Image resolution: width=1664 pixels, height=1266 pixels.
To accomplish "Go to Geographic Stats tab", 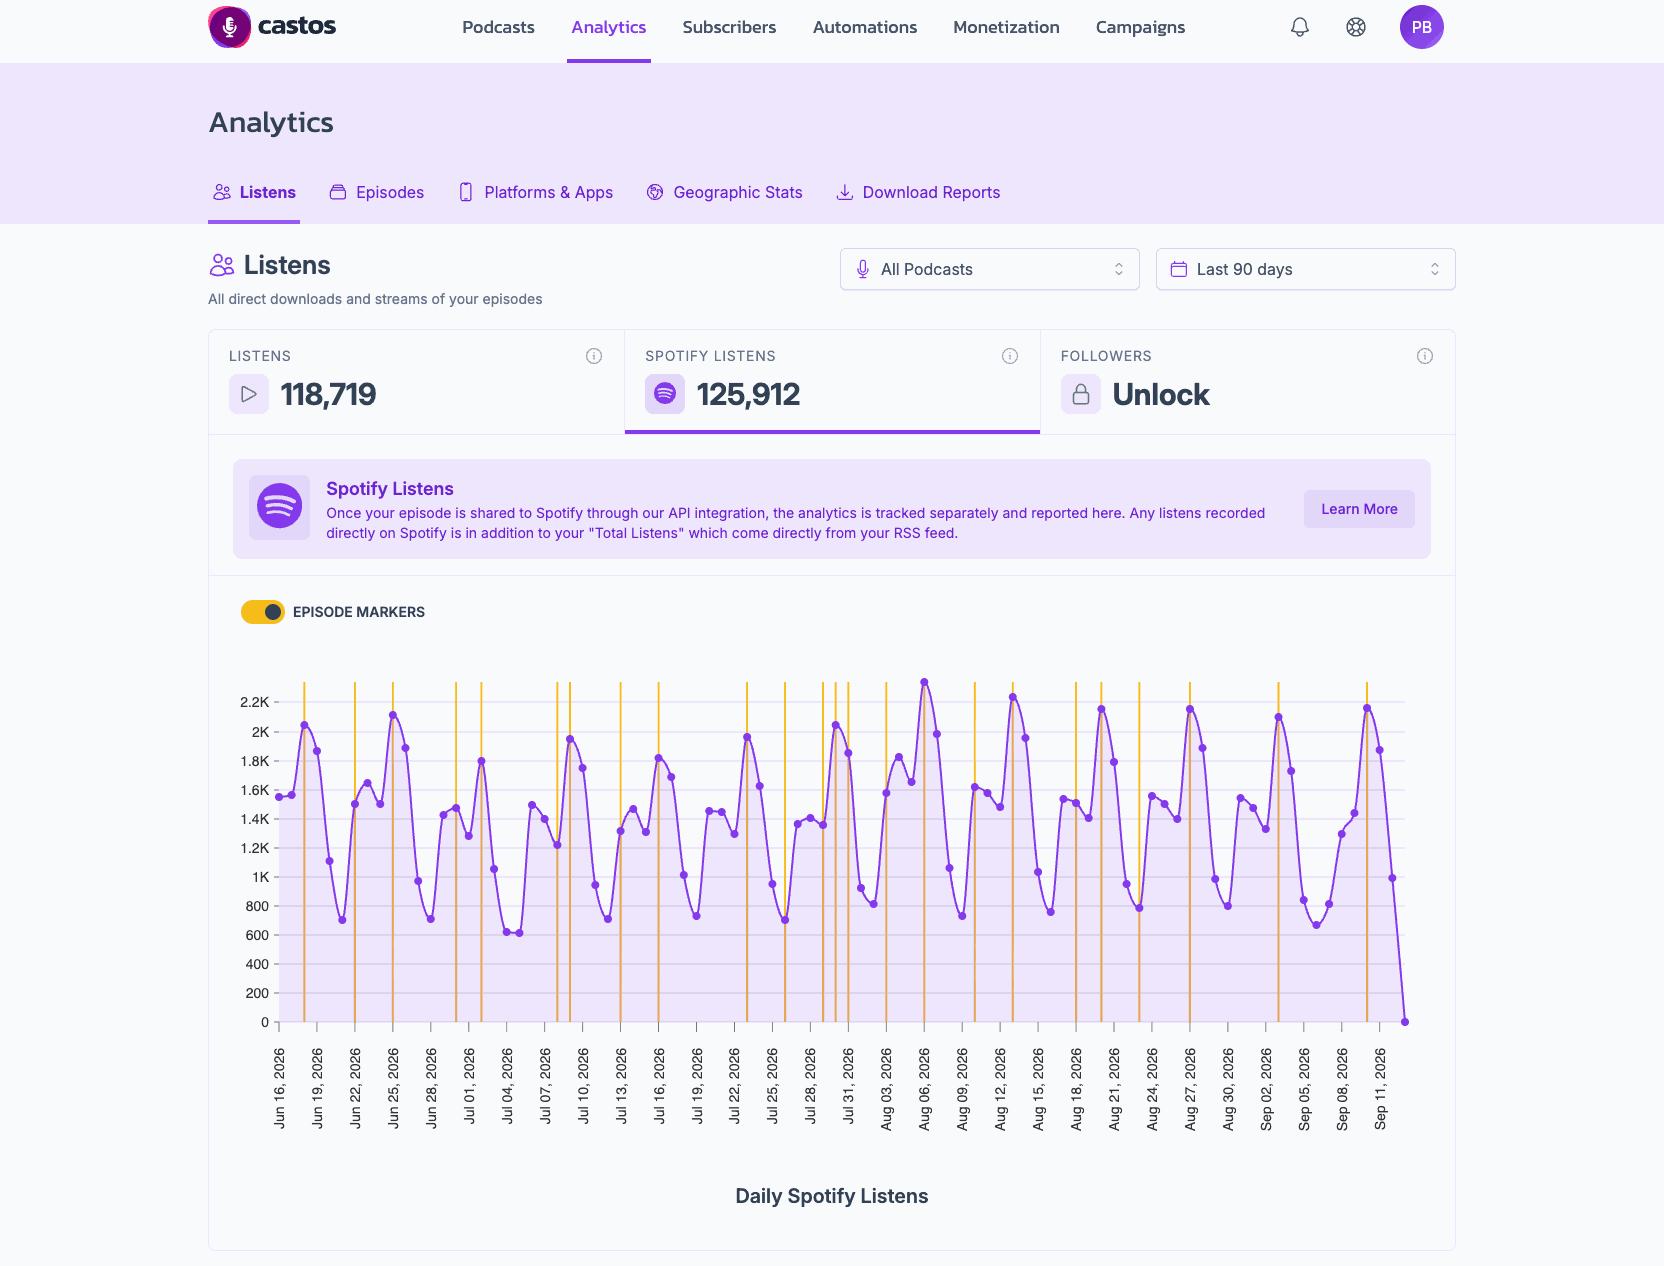I will click(x=724, y=192).
